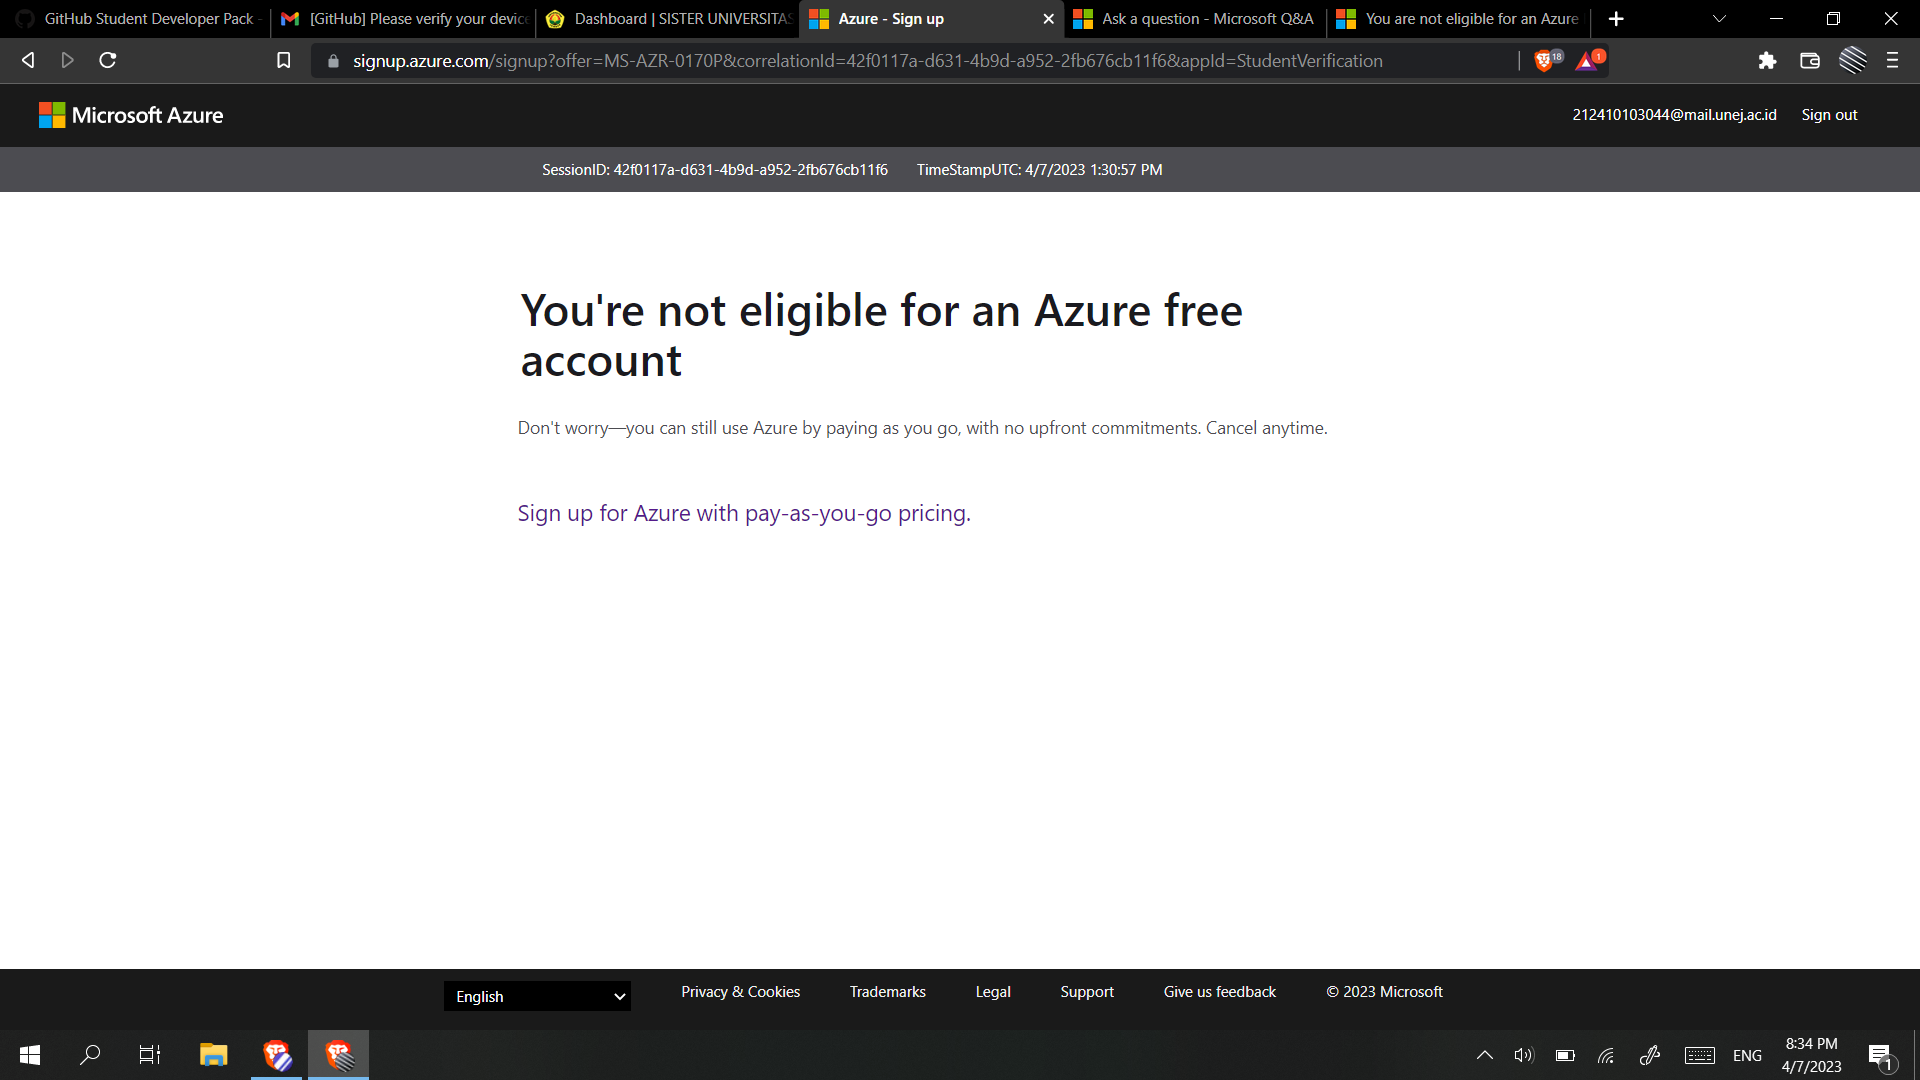Open the Brave Wallet icon
This screenshot has width=1920, height=1080.
coord(1809,61)
